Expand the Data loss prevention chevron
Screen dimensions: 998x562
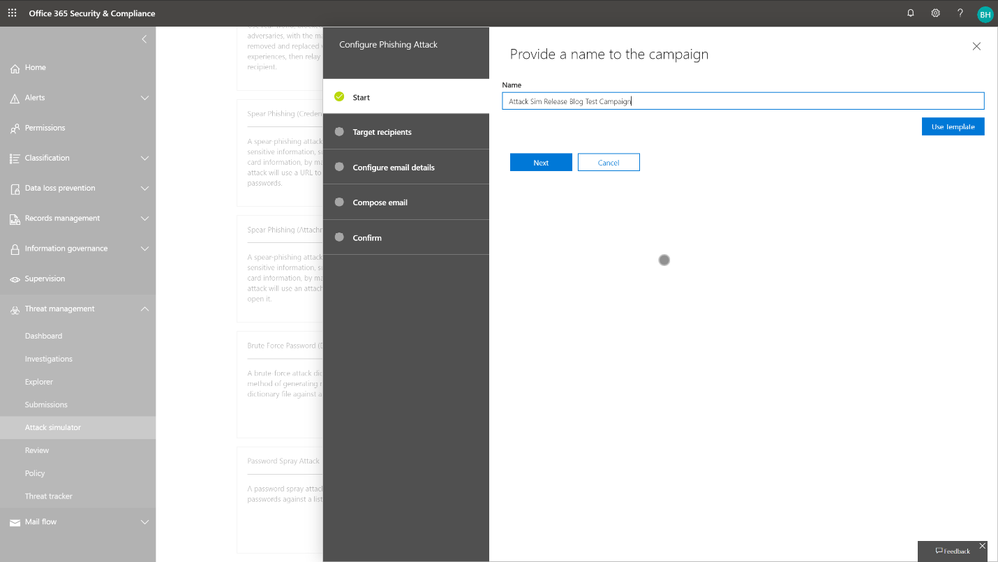point(144,188)
